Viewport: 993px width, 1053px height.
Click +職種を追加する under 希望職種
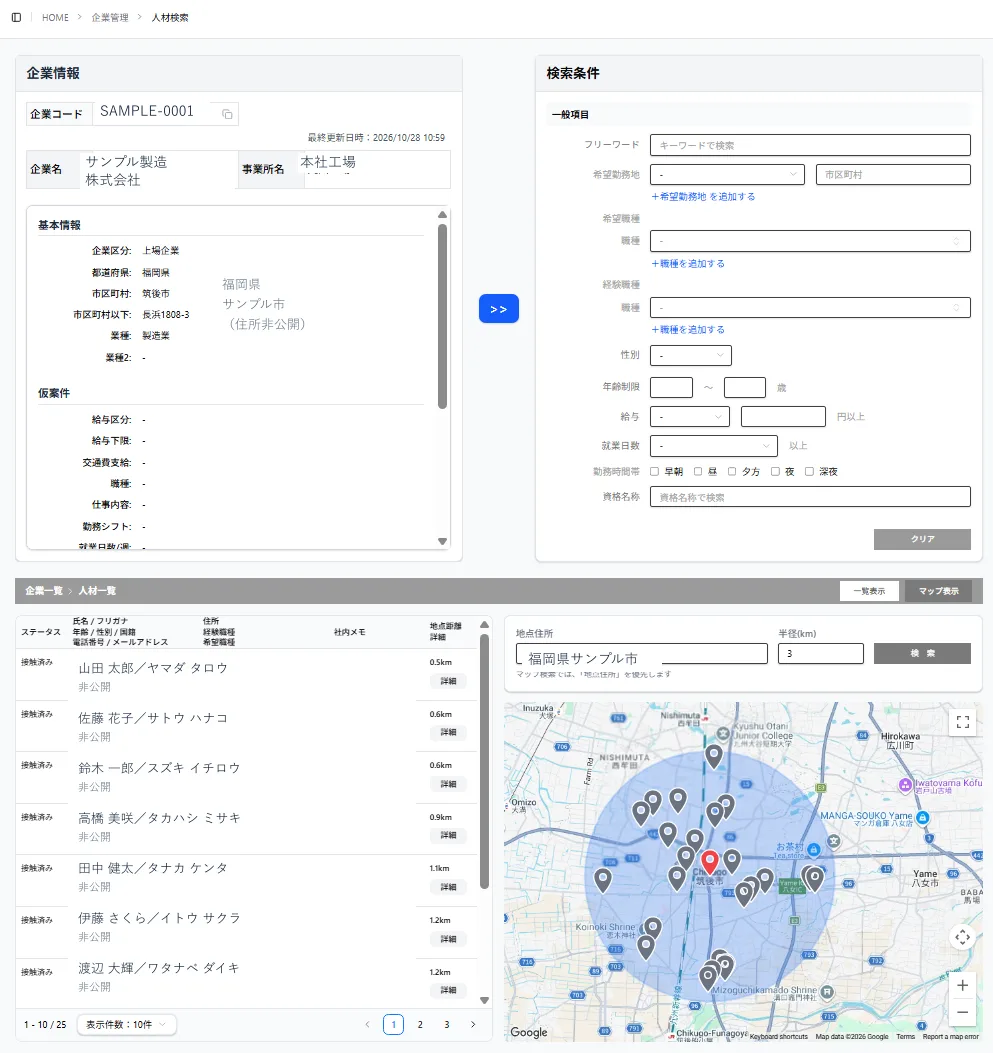(x=688, y=264)
